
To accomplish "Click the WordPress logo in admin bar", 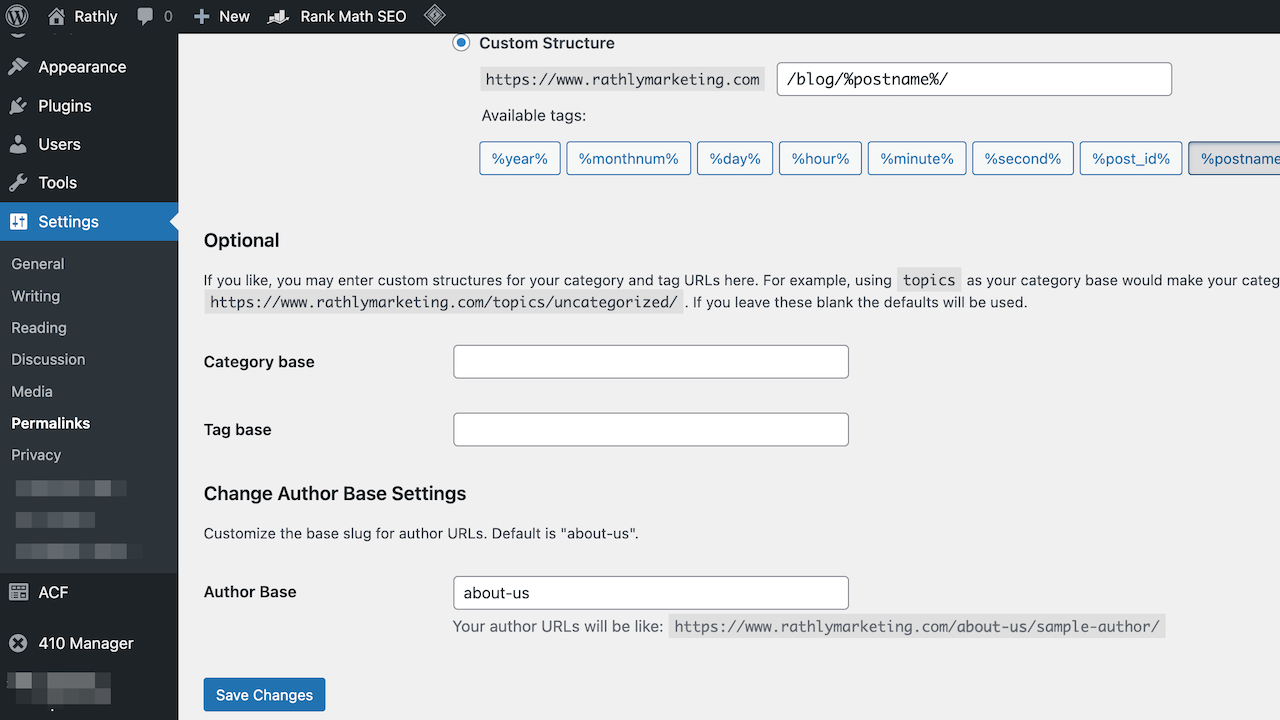I will coord(14,16).
